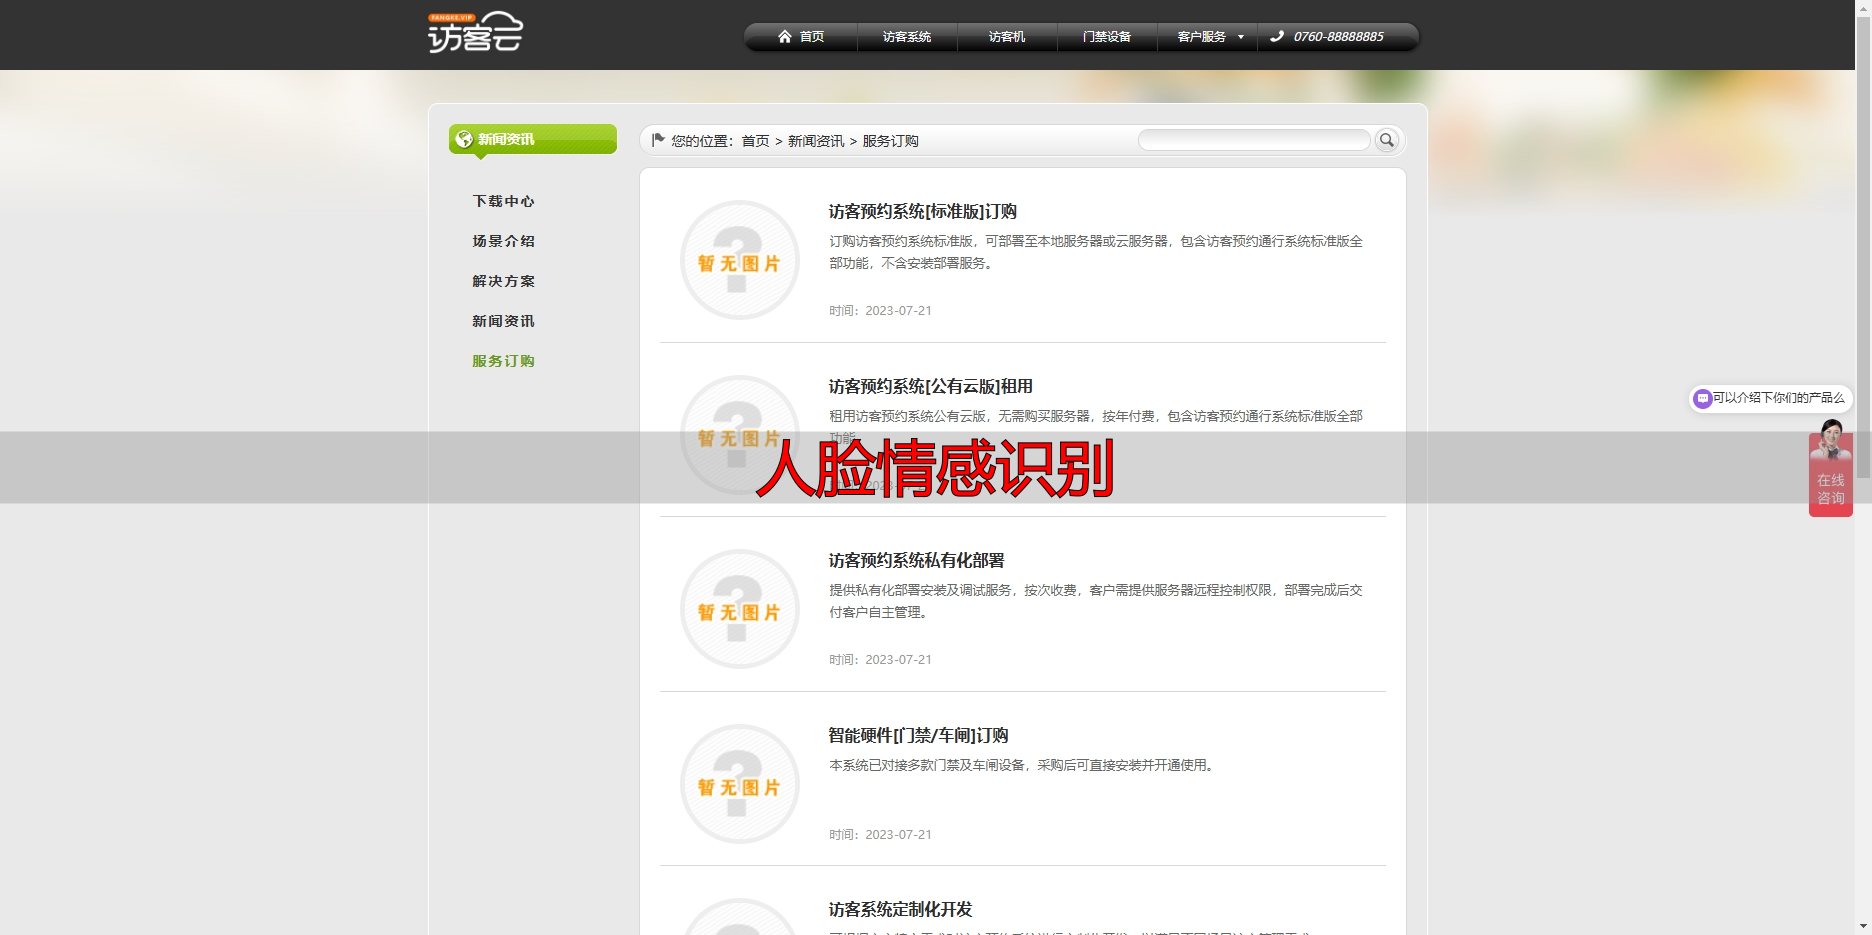Viewport: 1872px width, 935px height.
Task: Select 新闻资讯 in the sidebar list
Action: (504, 321)
